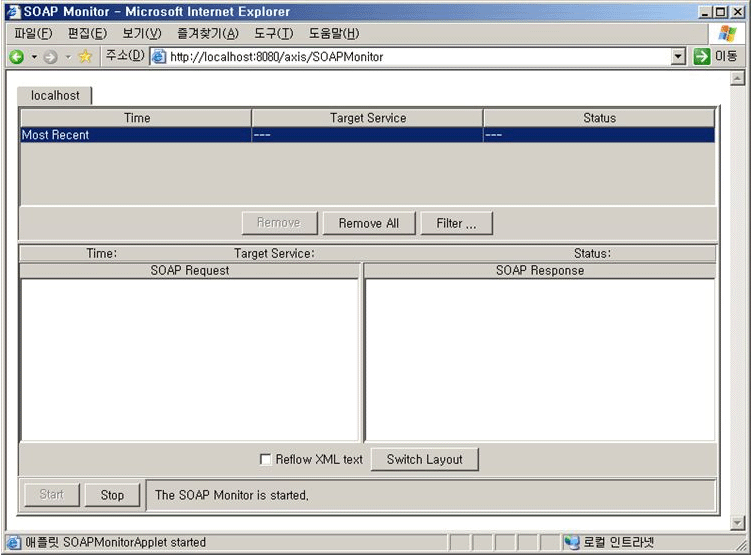The width and height of the screenshot is (751, 556).
Task: Click the page scrollbar down arrow
Action: coord(738,523)
